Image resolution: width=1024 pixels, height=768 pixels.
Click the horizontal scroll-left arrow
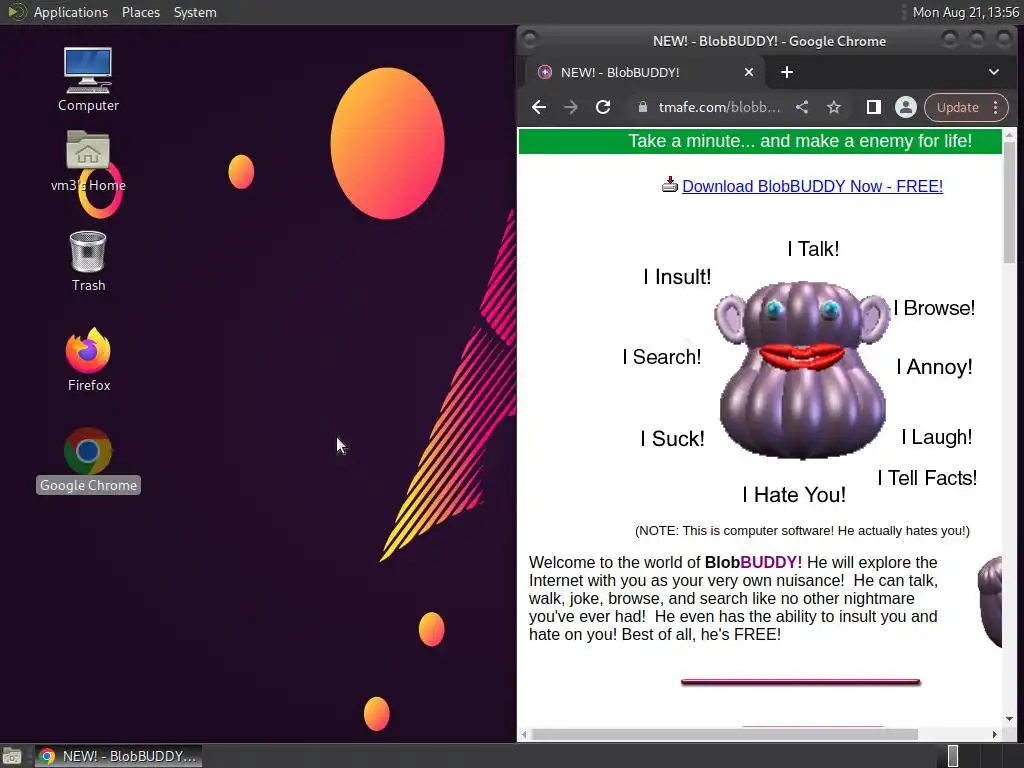524,734
